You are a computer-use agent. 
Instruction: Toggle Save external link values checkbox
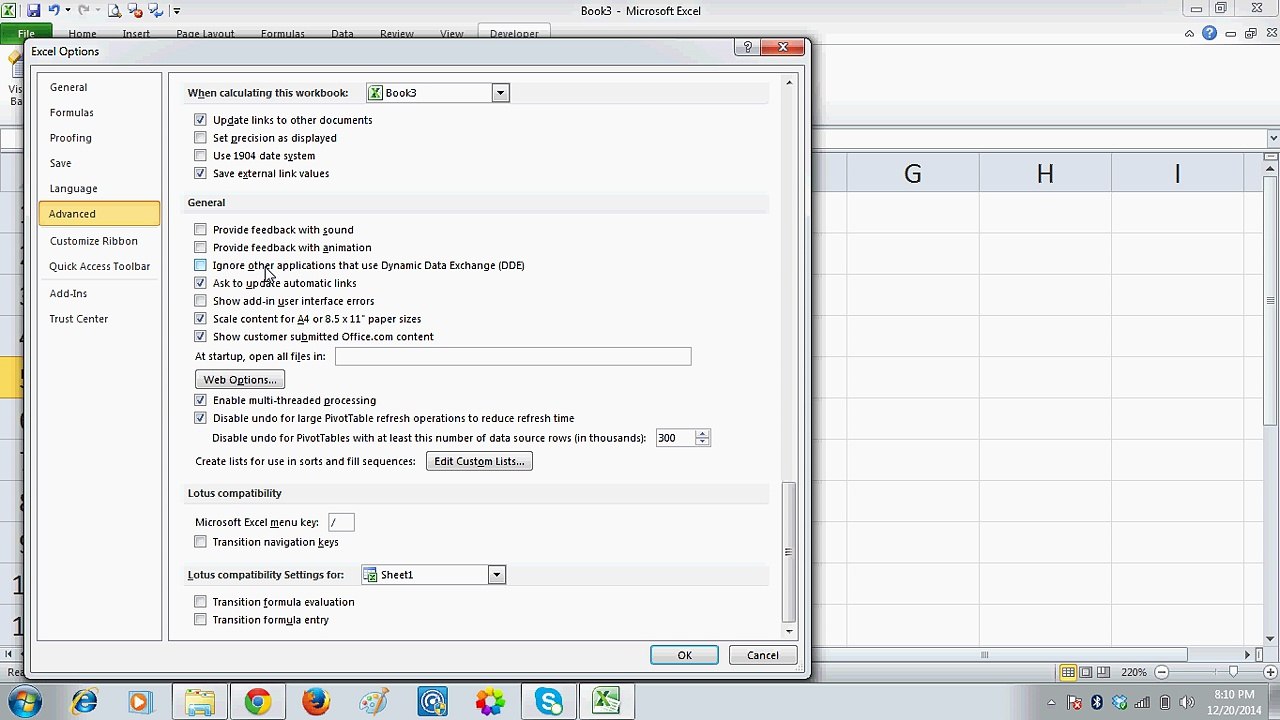click(200, 174)
